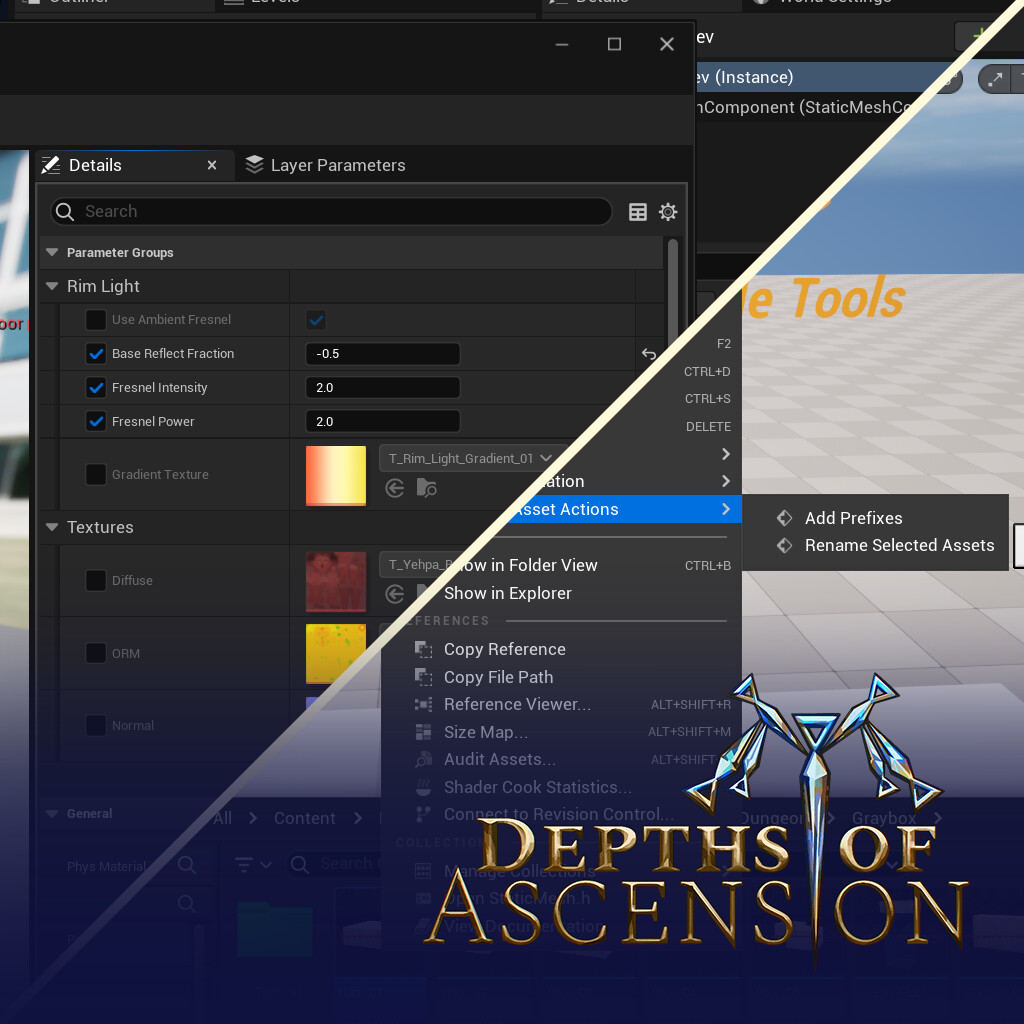
Task: Open Size Map for the asset
Action: click(486, 732)
